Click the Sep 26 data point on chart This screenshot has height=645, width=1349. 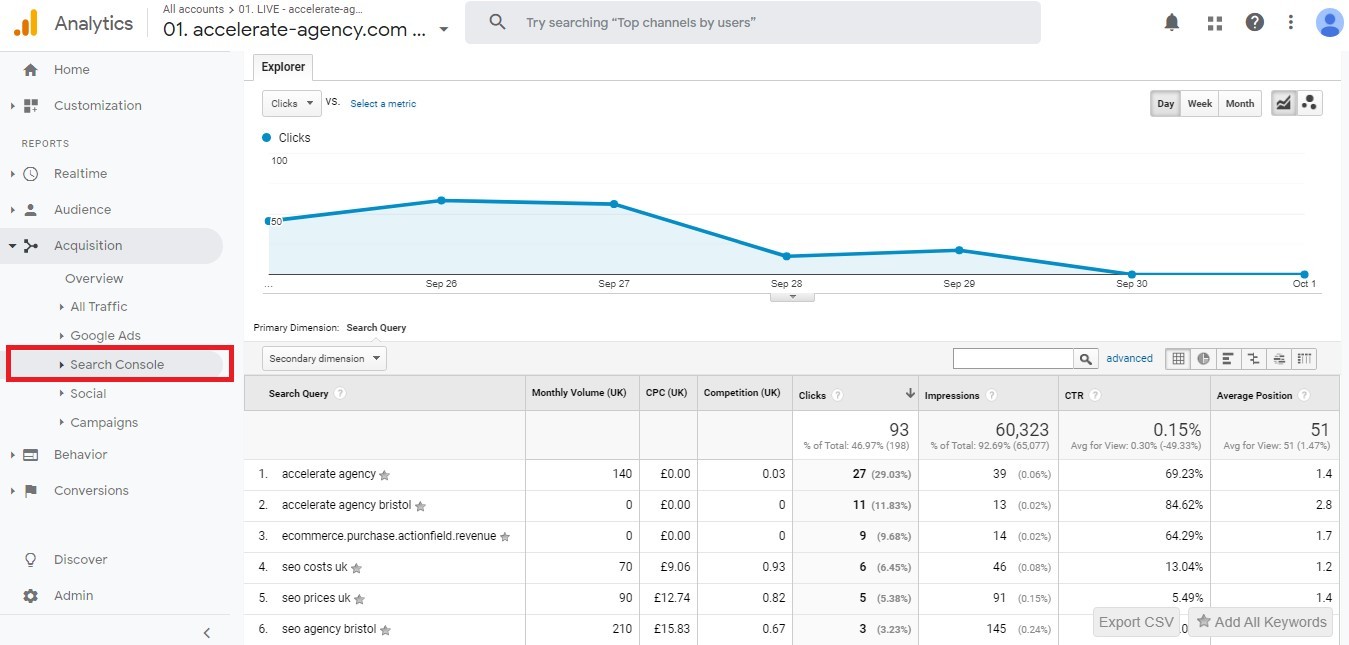tap(441, 200)
